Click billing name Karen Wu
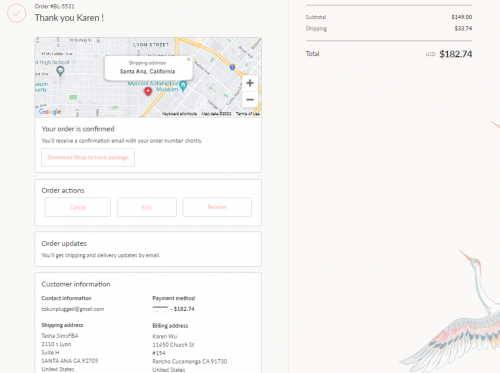This screenshot has height=373, width=500. (165, 336)
